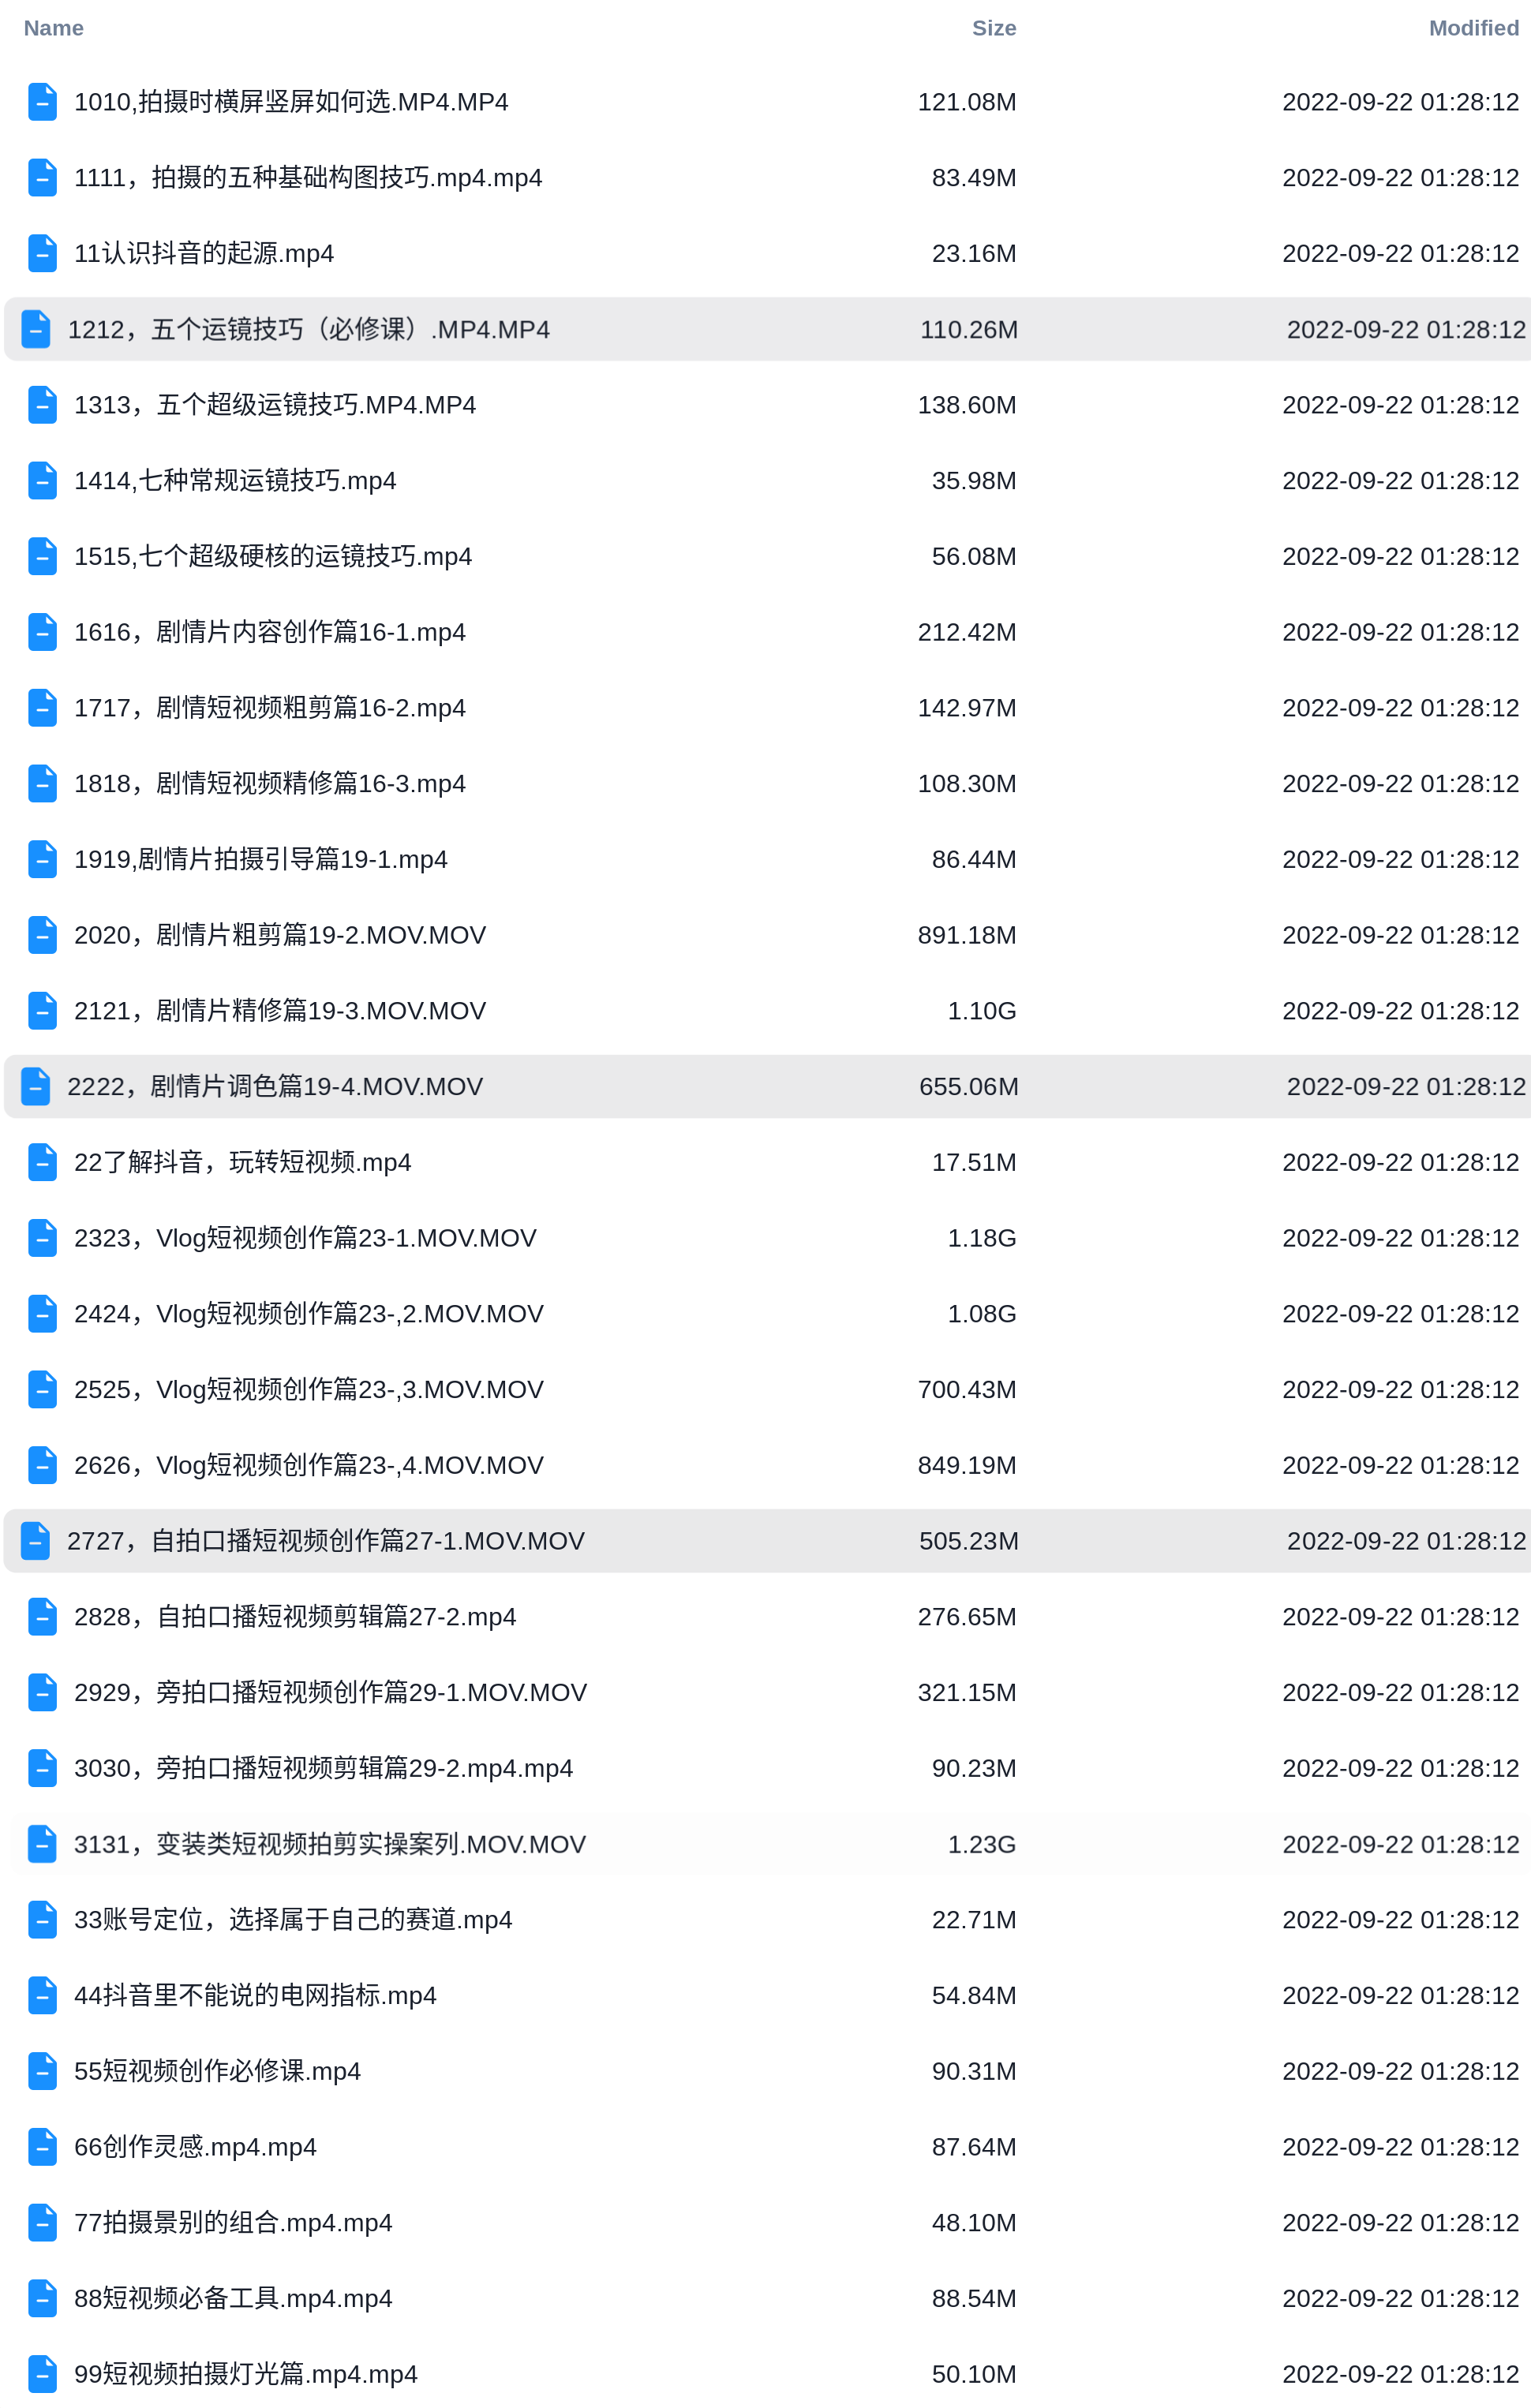Click file icon beside 1010,拍摄时横屏竖屏如何选.MP4.MP4
Screen dimensions: 1531x2408
pyautogui.click(x=42, y=102)
